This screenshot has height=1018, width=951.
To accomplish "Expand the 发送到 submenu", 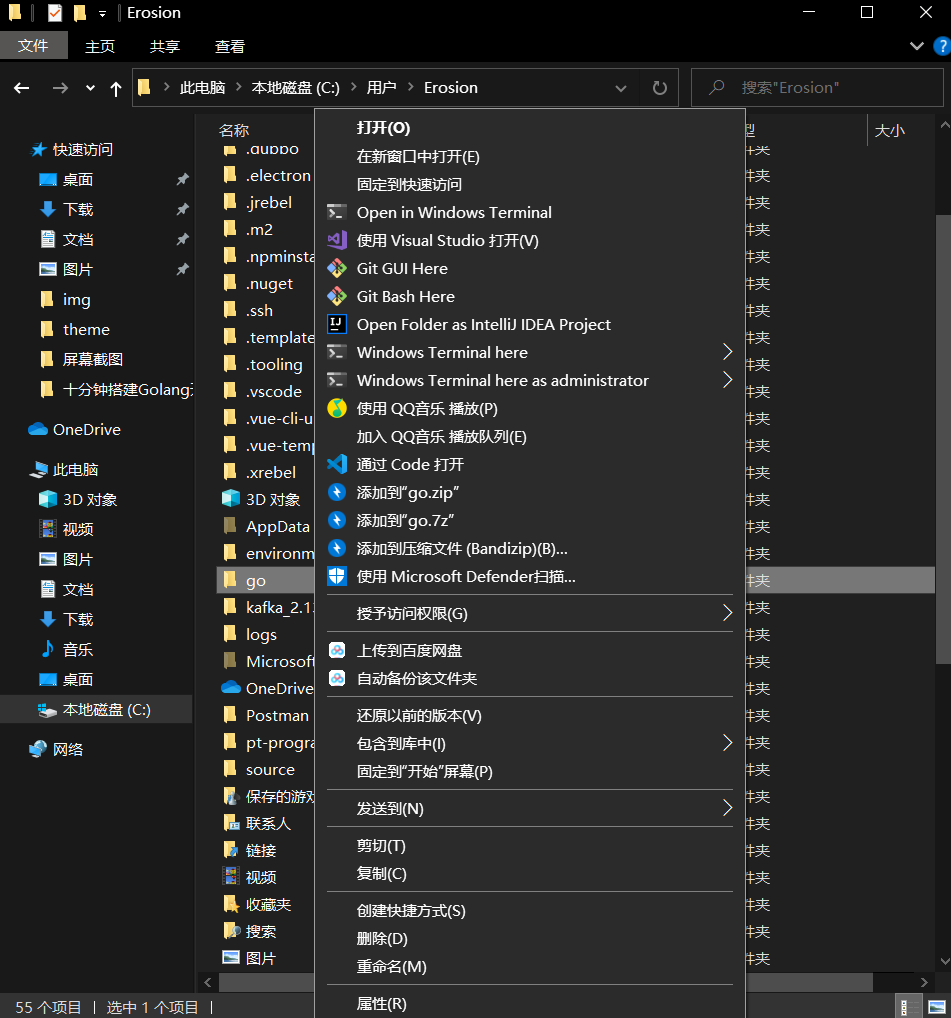I will click(727, 808).
